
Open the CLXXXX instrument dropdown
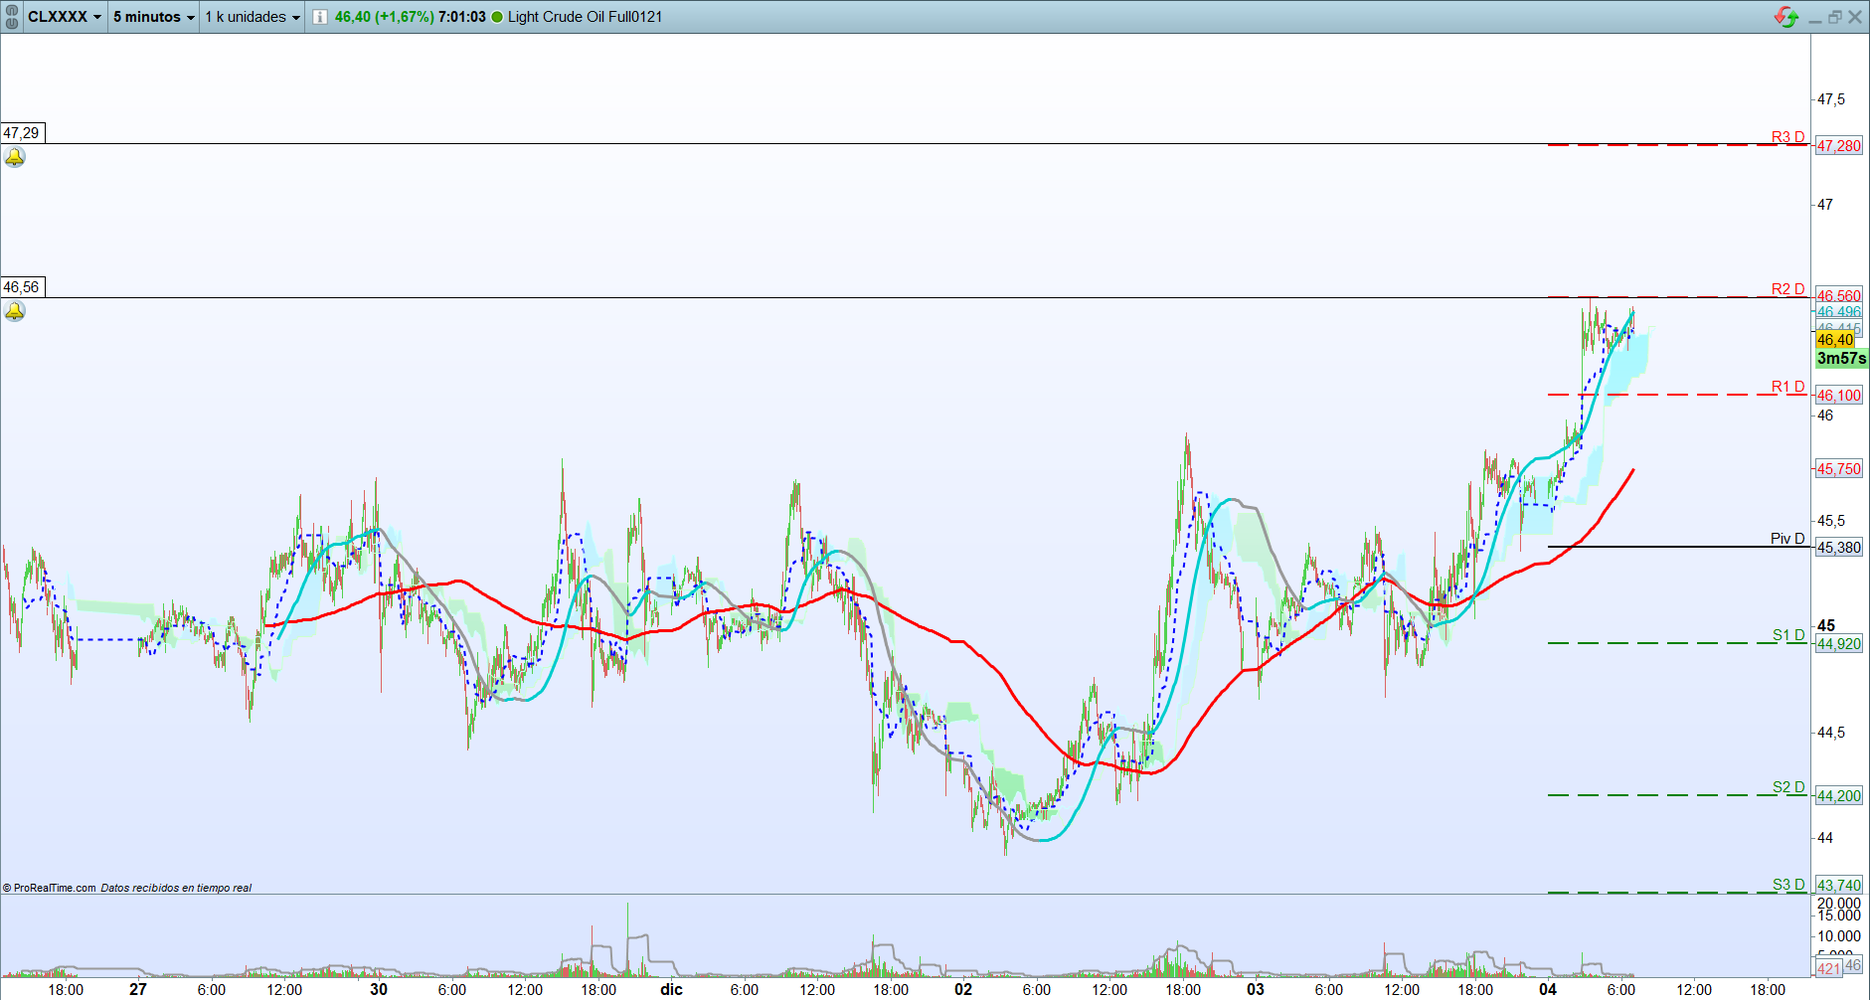click(x=65, y=17)
